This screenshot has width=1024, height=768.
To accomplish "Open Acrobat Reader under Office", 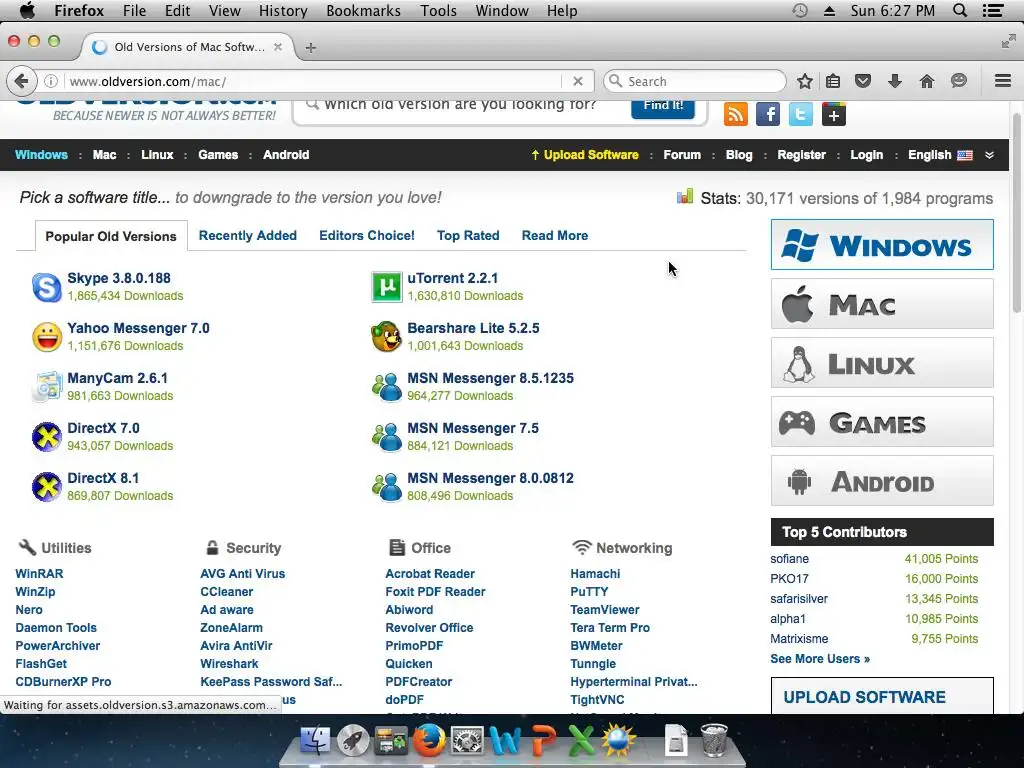I will click(x=430, y=573).
